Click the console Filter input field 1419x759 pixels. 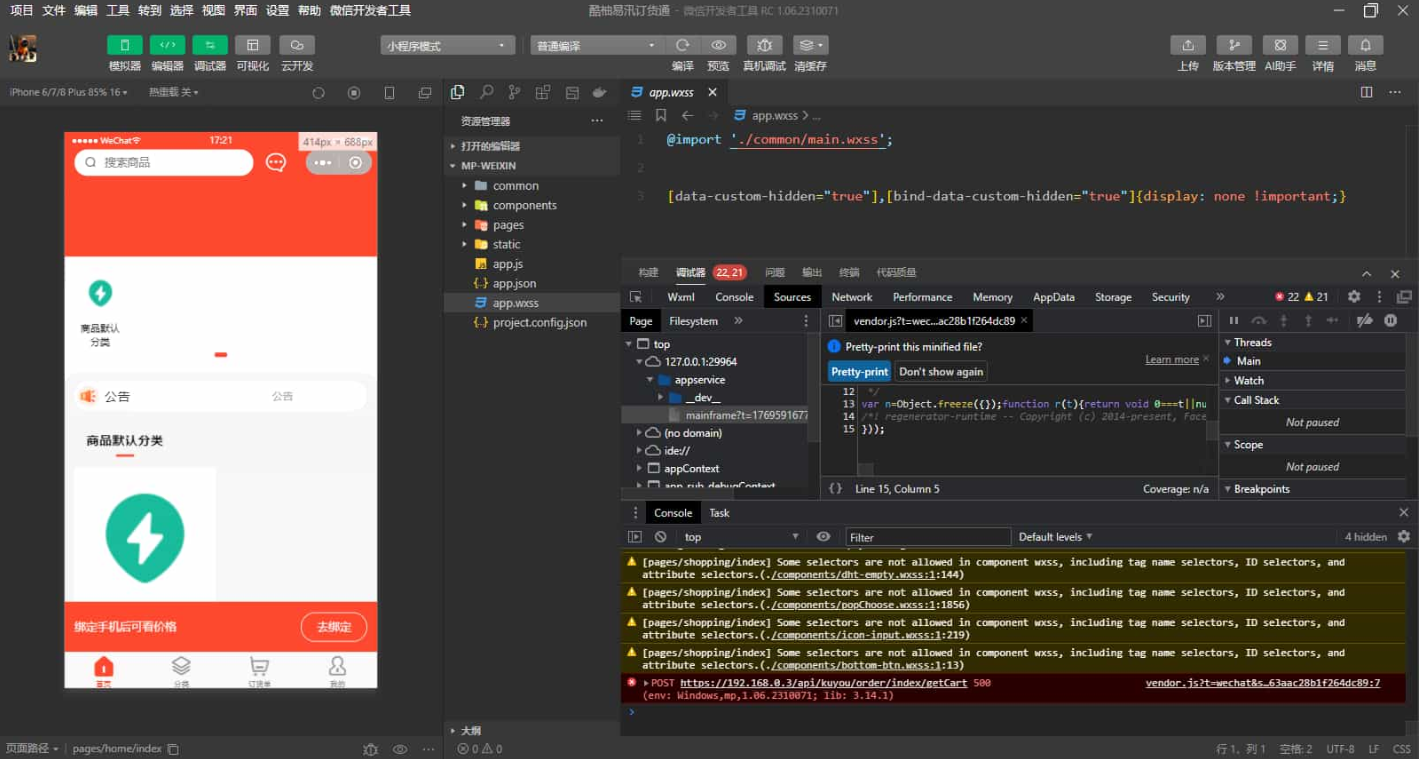tap(927, 537)
